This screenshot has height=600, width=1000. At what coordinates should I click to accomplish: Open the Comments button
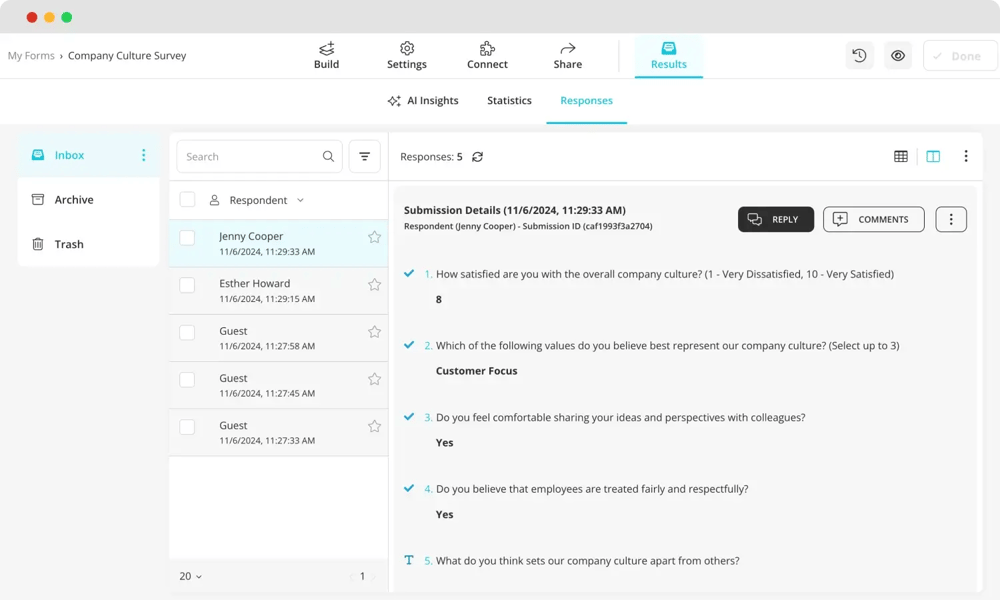click(873, 219)
